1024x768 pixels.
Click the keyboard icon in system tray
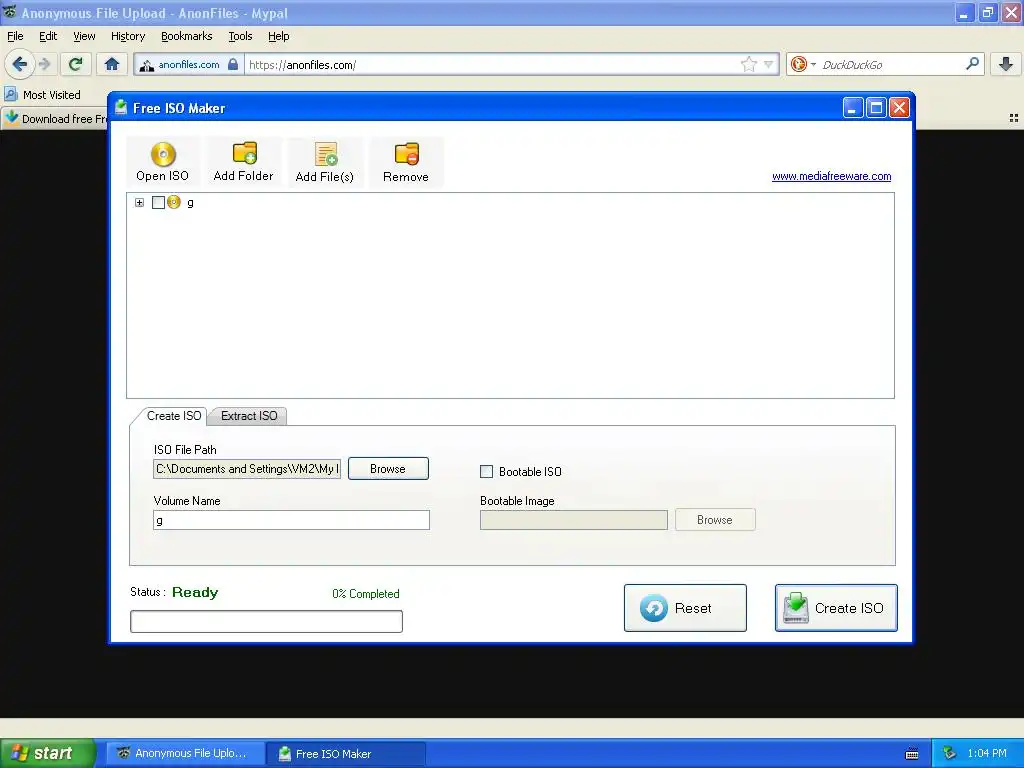(912, 754)
